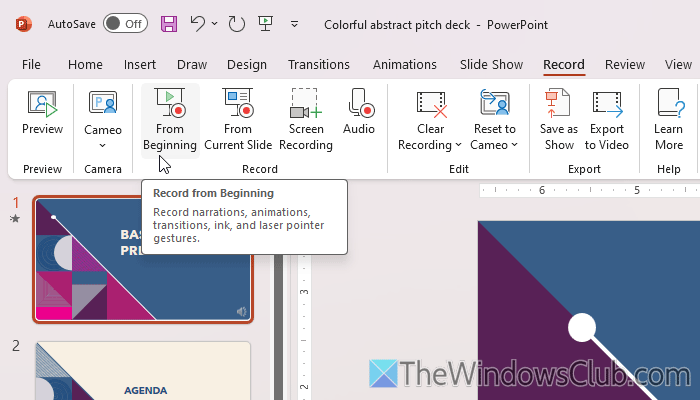
Task: Toggle the AutoSave switch
Action: [x=125, y=23]
